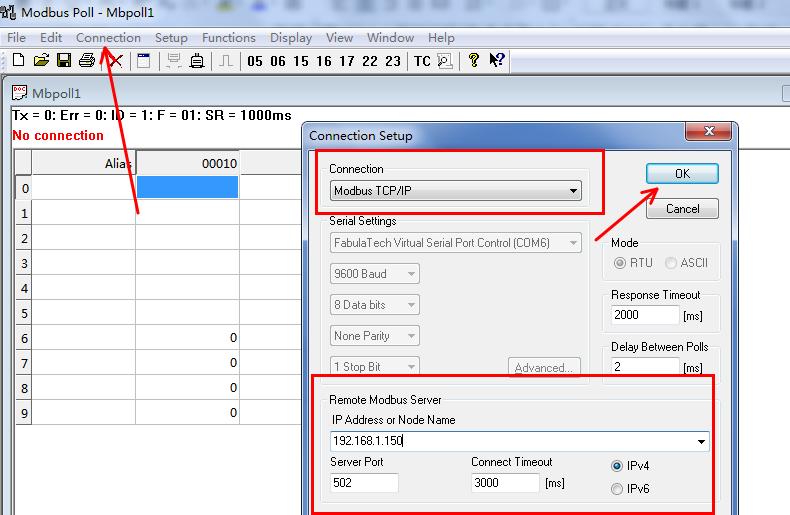Expand the IP Address or Node Name dropdown
Viewport: 790px width, 515px height.
click(702, 441)
